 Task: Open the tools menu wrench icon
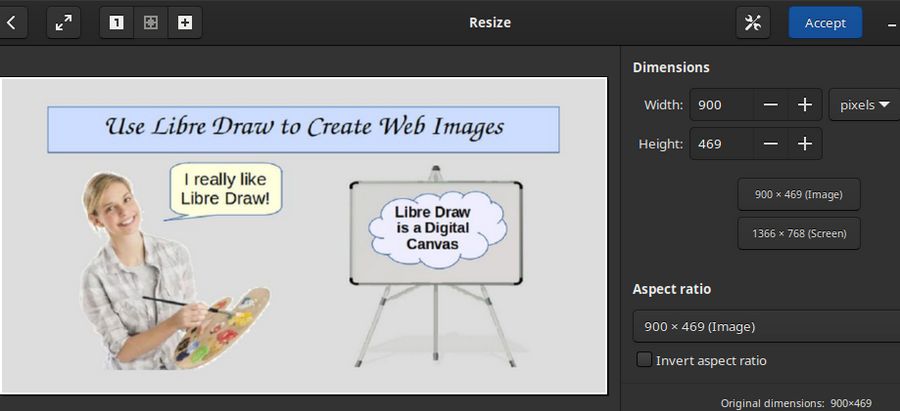(x=753, y=23)
